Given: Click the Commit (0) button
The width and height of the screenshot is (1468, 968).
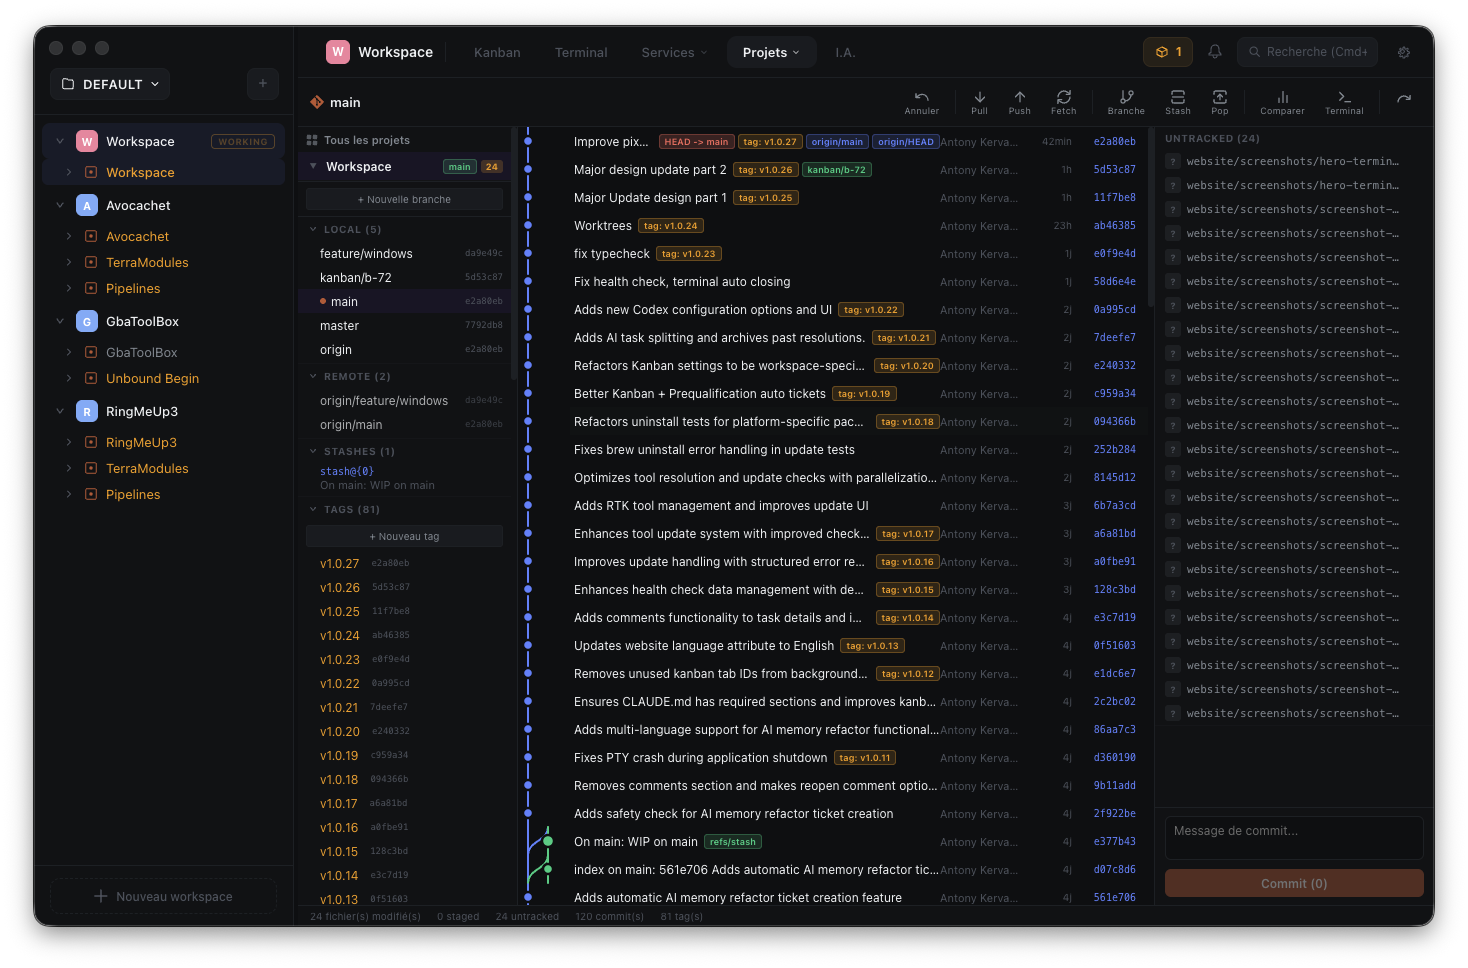Looking at the screenshot, I should pyautogui.click(x=1294, y=883).
